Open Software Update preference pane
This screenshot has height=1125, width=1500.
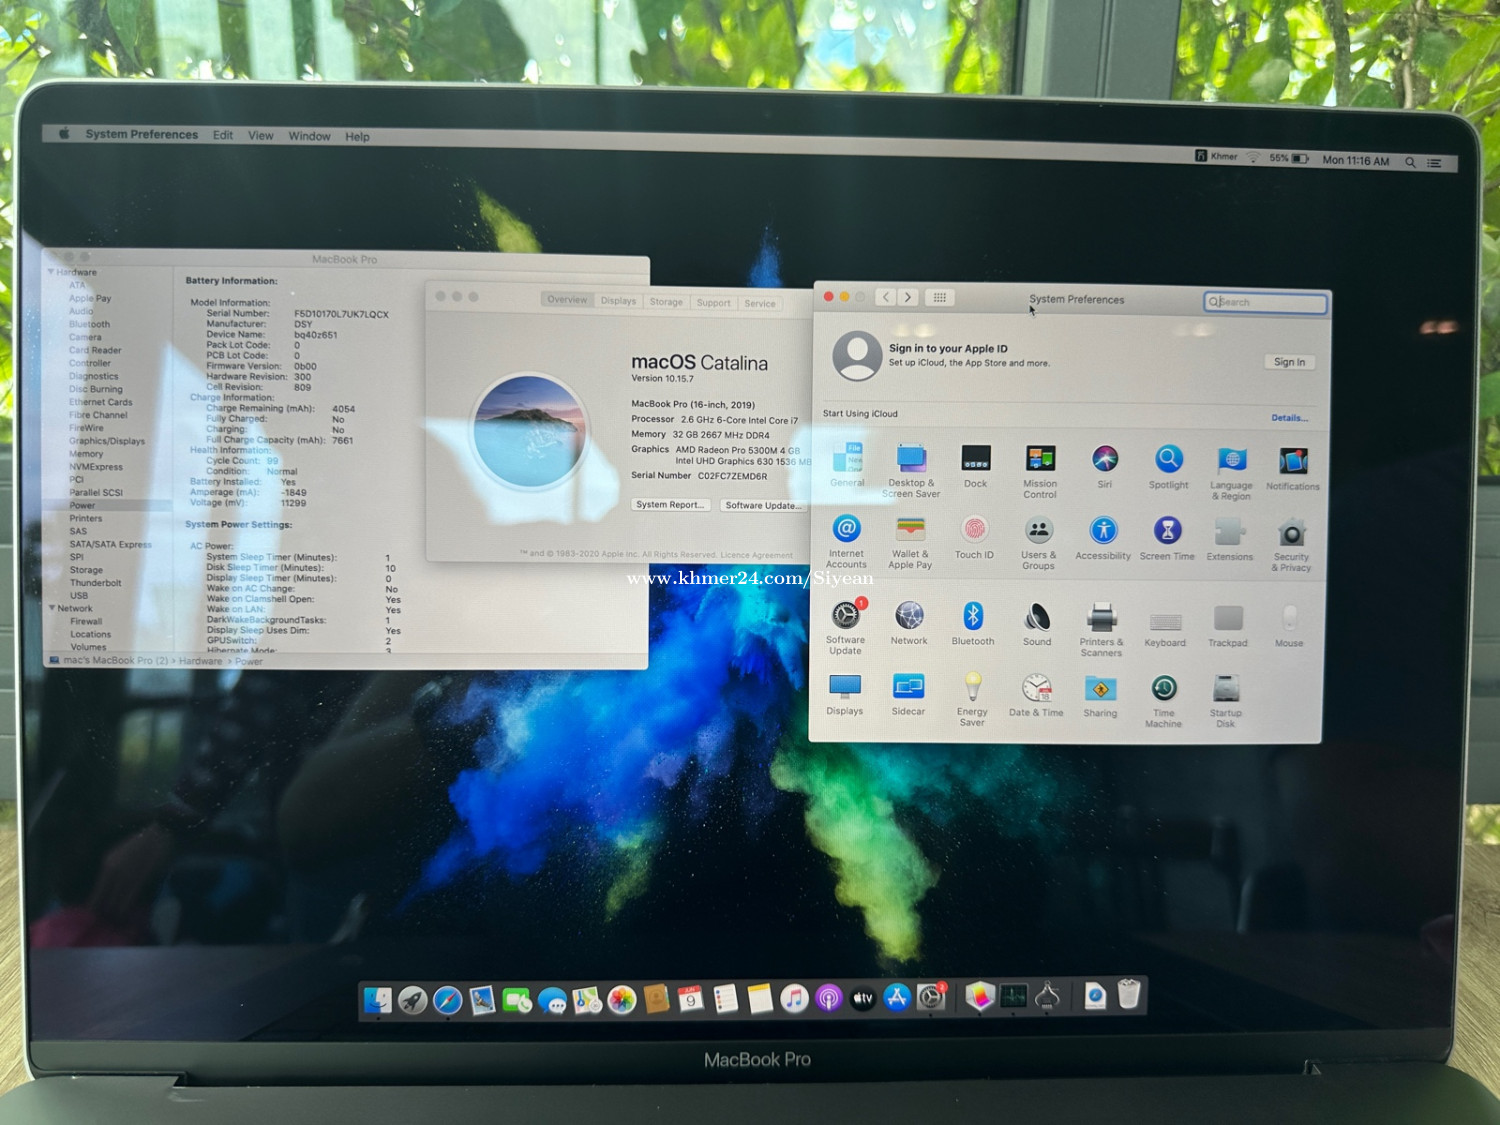(845, 626)
